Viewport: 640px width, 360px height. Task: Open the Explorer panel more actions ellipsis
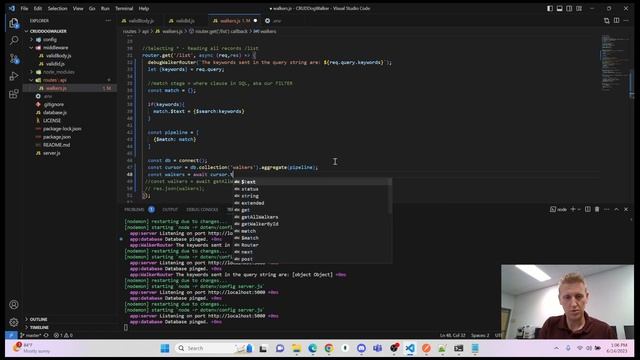click(108, 20)
